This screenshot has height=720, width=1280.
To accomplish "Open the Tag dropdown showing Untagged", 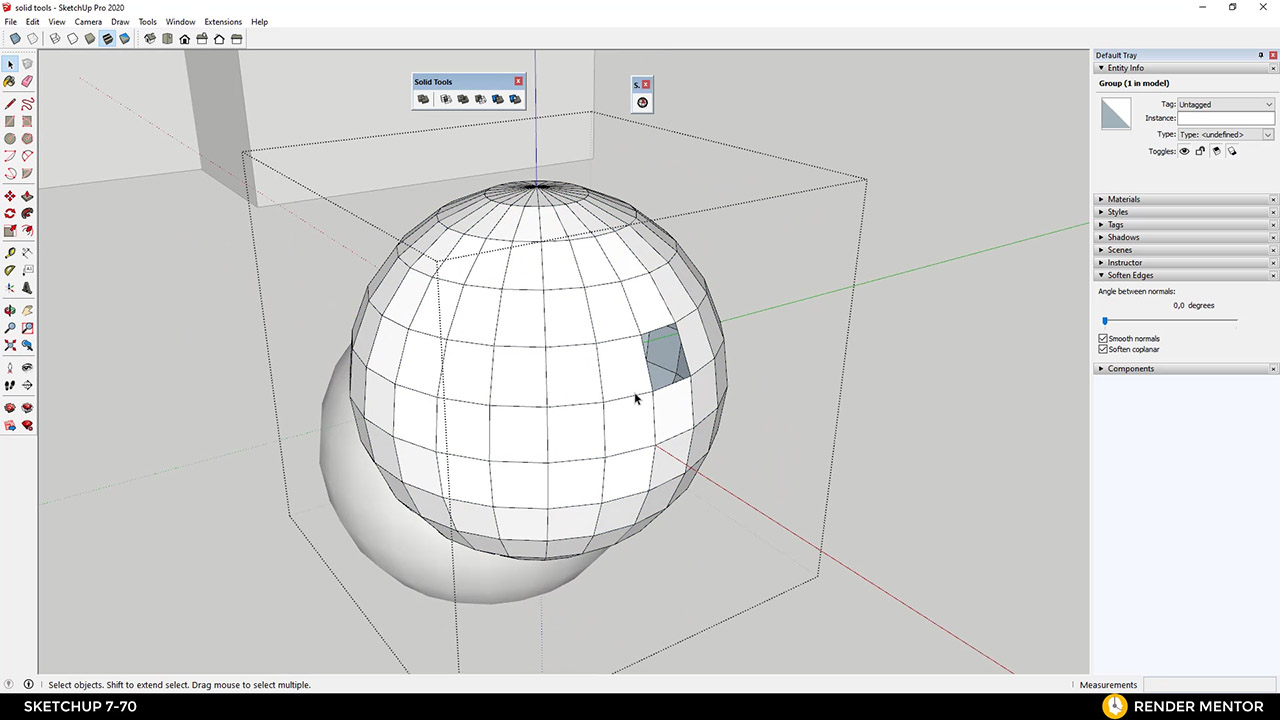I will coord(1224,104).
